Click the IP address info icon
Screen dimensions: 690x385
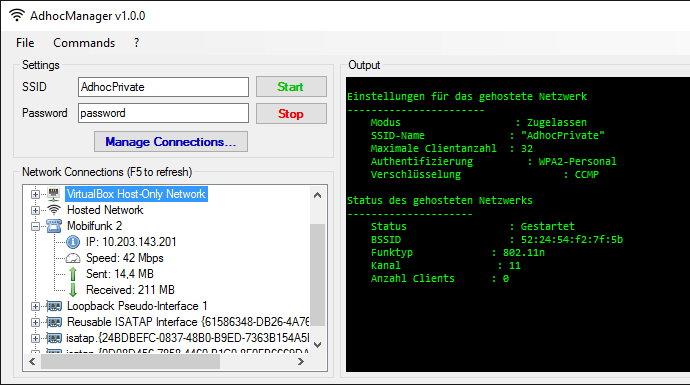pos(73,242)
